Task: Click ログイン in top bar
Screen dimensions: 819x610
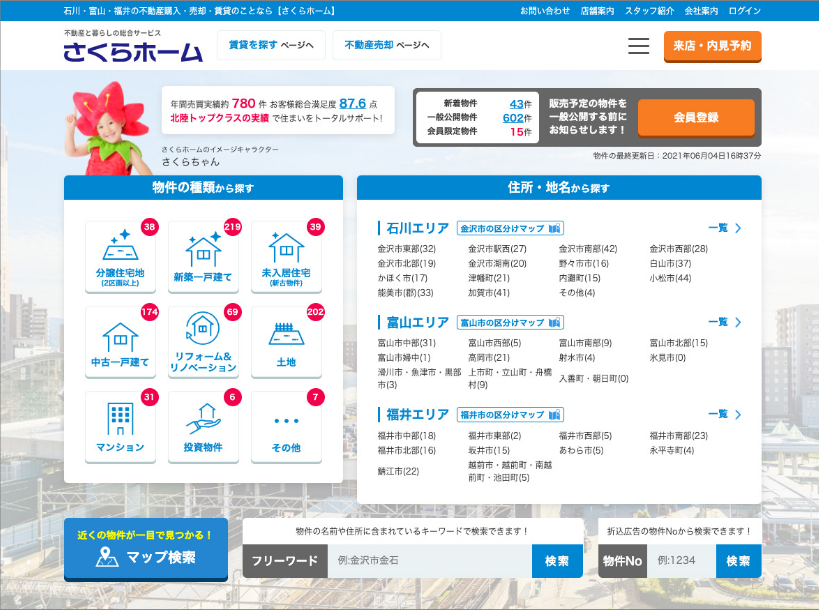Action: [745, 10]
